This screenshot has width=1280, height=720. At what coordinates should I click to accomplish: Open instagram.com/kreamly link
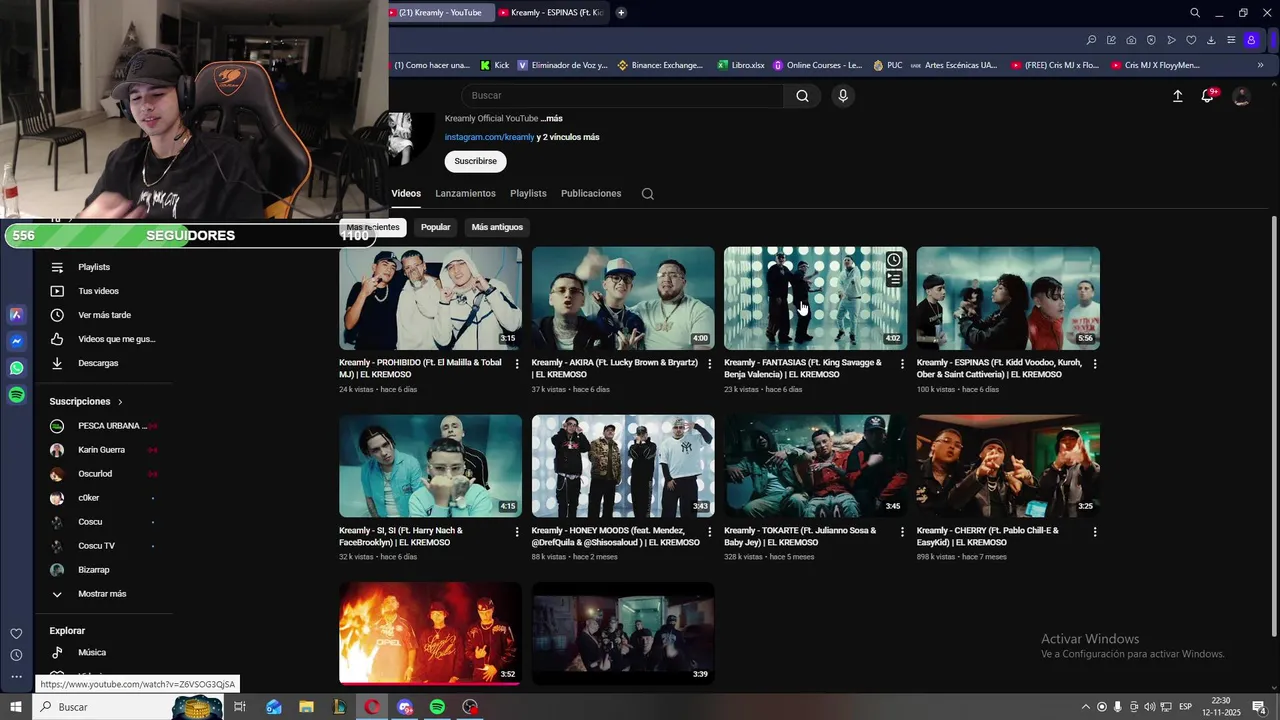(x=490, y=137)
